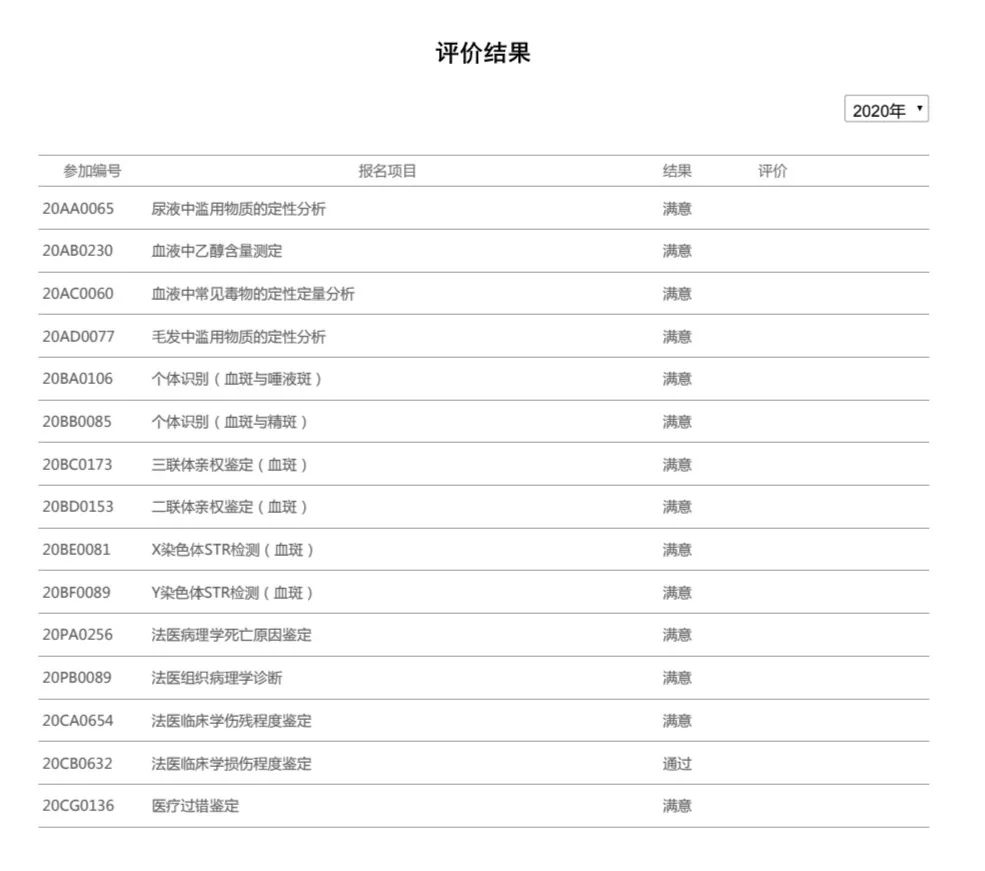The width and height of the screenshot is (985, 871).
Task: Select entry number 20AC0060
Action: pos(78,293)
